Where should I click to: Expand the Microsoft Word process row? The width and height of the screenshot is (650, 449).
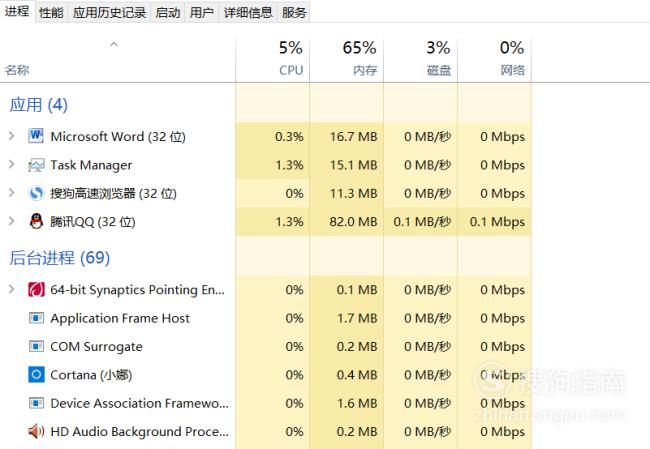click(x=11, y=136)
